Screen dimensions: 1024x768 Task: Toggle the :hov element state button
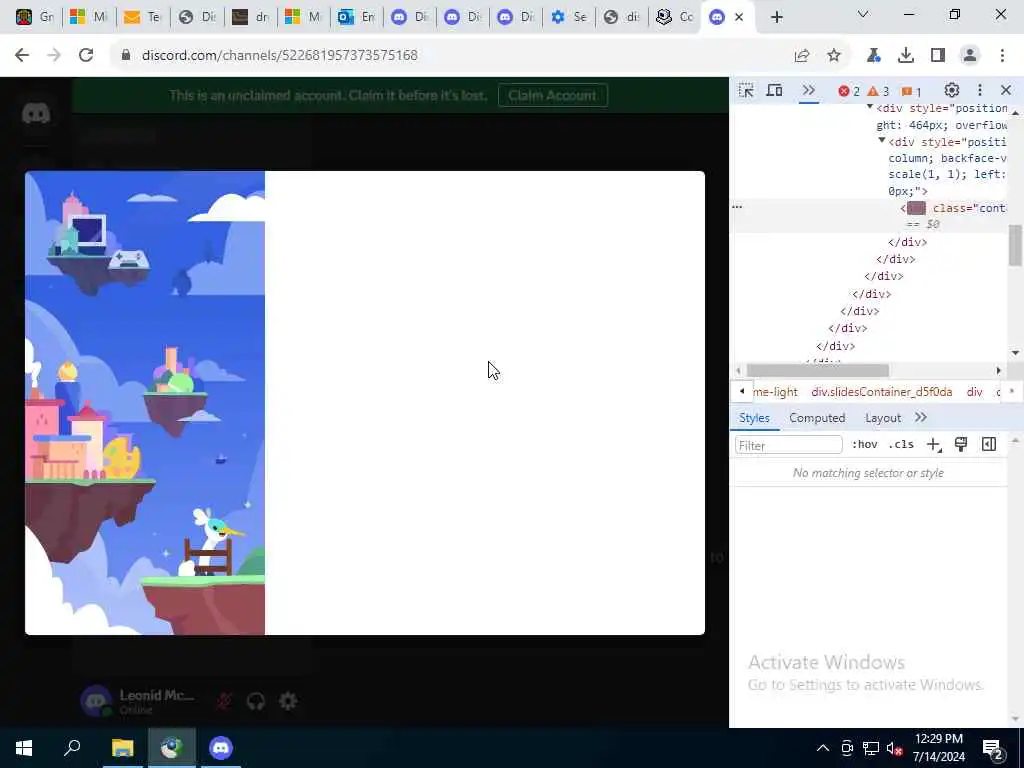coord(865,445)
